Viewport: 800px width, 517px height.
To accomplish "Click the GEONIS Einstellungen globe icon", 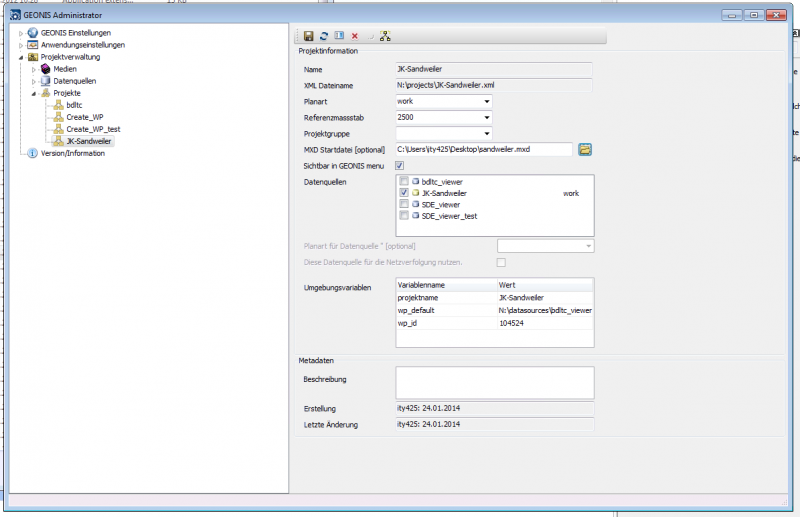I will click(x=33, y=33).
